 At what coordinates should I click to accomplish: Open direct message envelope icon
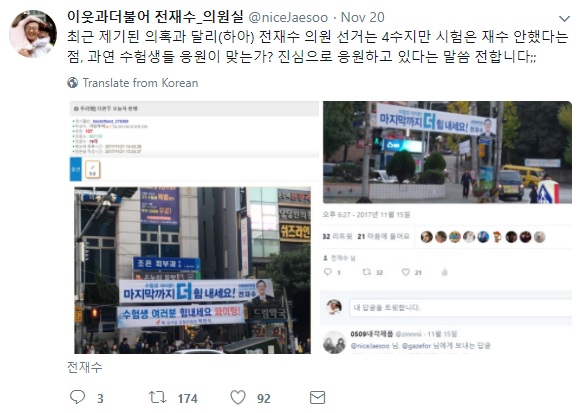click(317, 397)
